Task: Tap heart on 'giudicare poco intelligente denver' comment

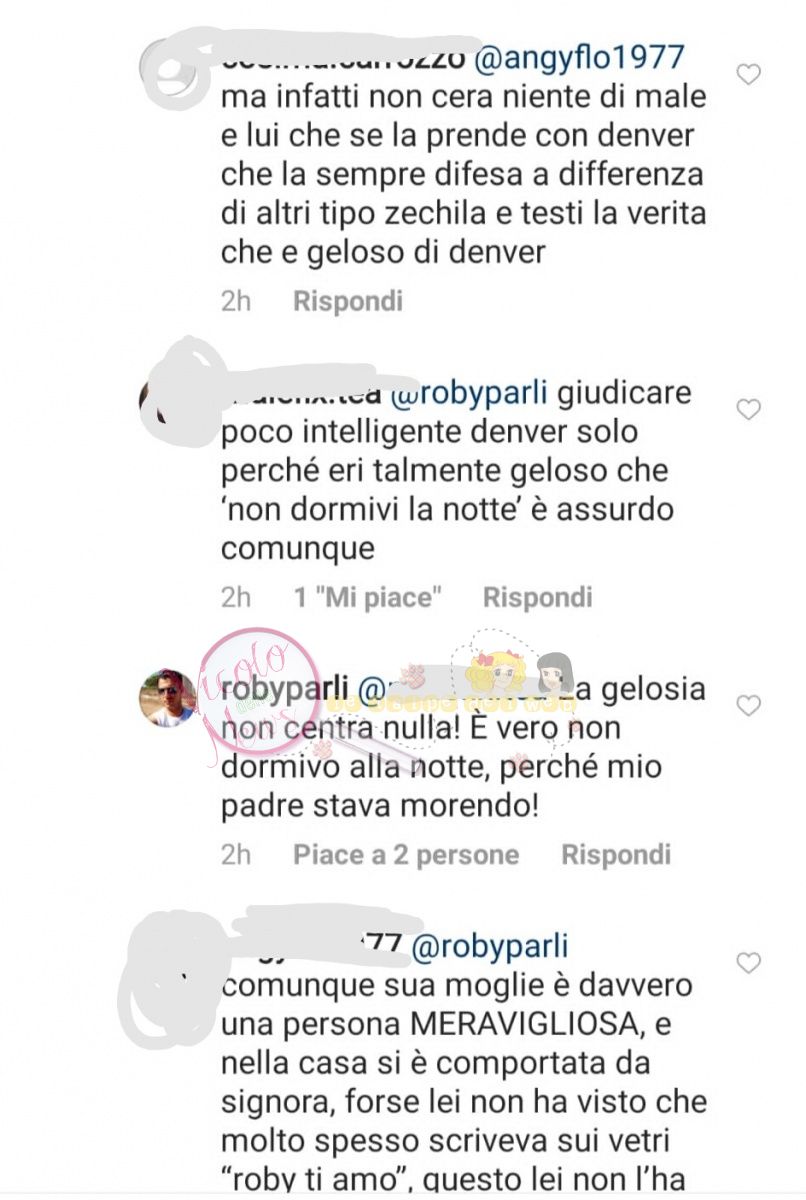Action: (748, 409)
